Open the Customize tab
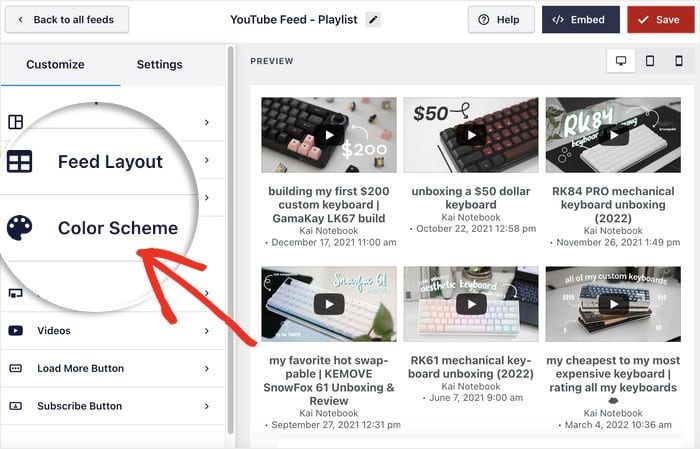Screen dimensions: 700x449 (55, 65)
